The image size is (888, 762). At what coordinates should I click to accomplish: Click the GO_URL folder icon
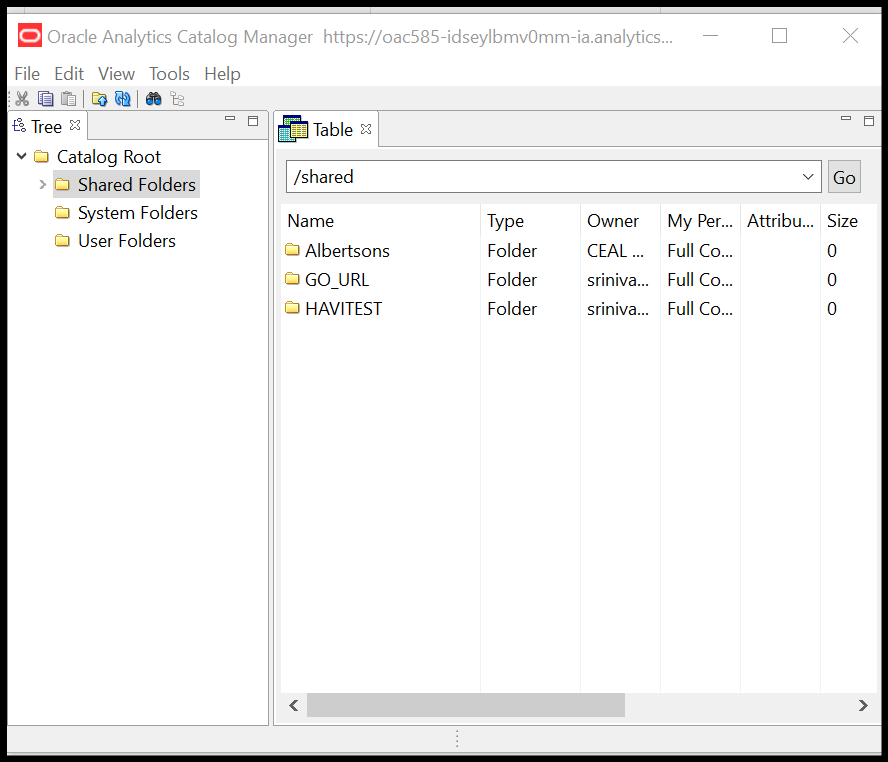pos(292,279)
